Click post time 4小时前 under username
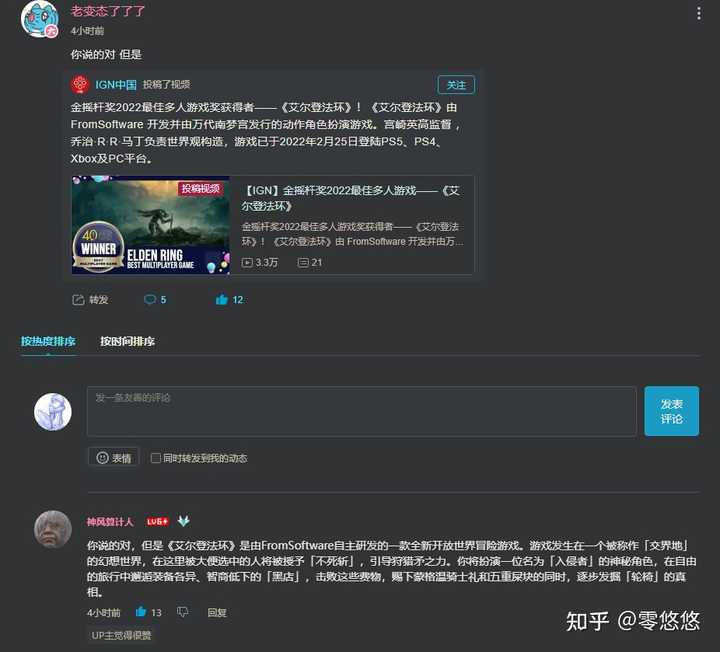 pyautogui.click(x=87, y=31)
